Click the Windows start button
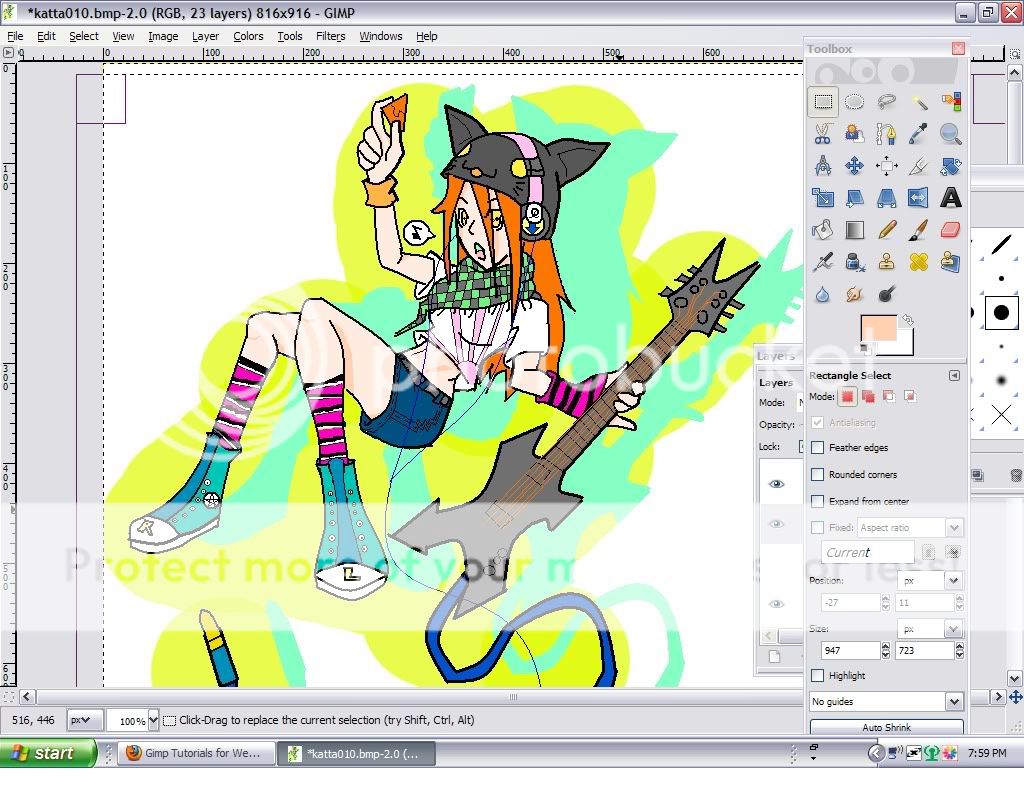Viewport: 1024px width, 789px height. click(48, 753)
